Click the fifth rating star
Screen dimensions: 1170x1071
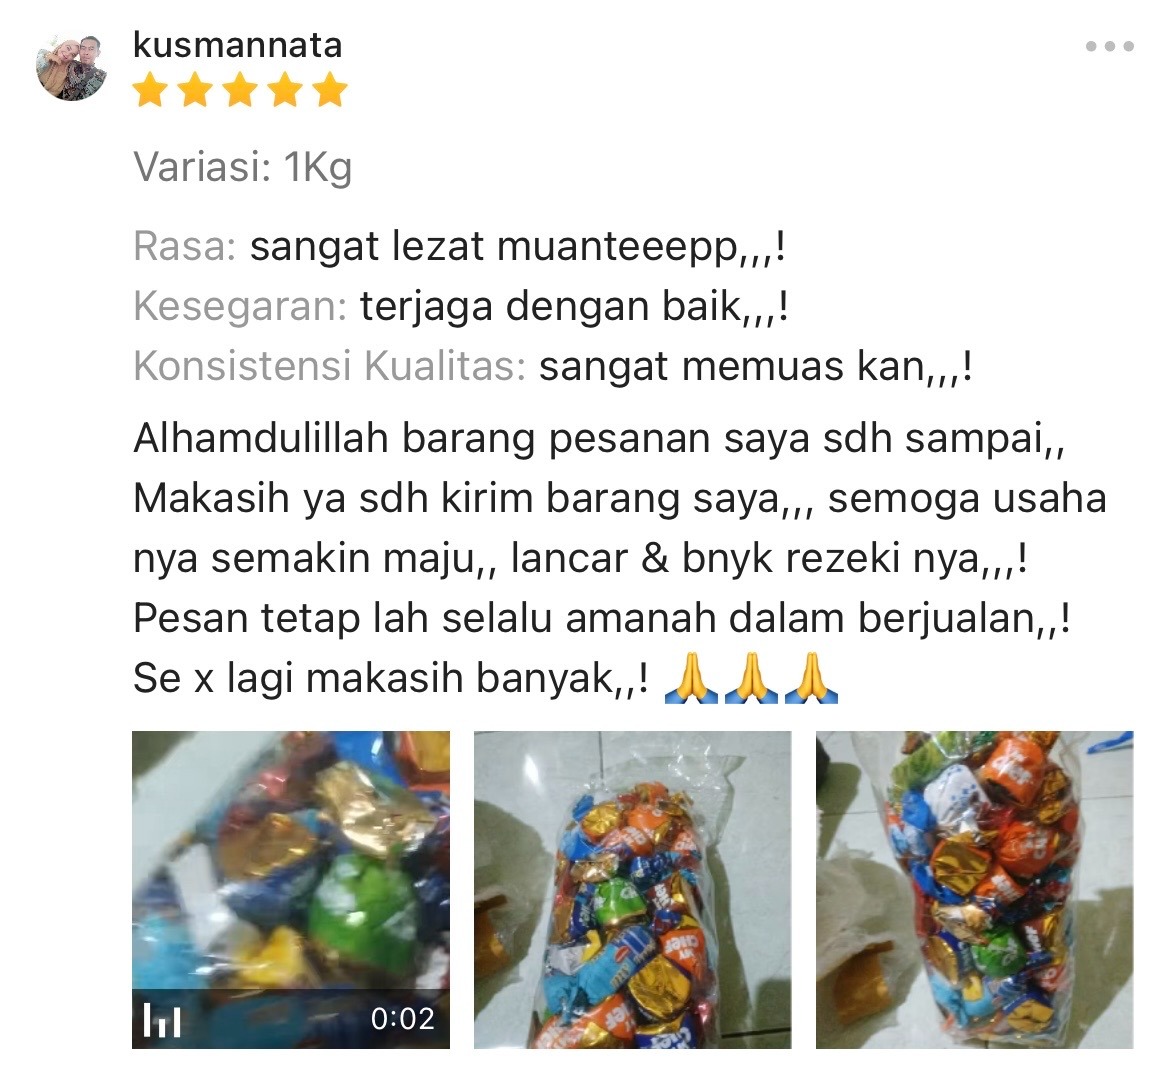point(330,90)
